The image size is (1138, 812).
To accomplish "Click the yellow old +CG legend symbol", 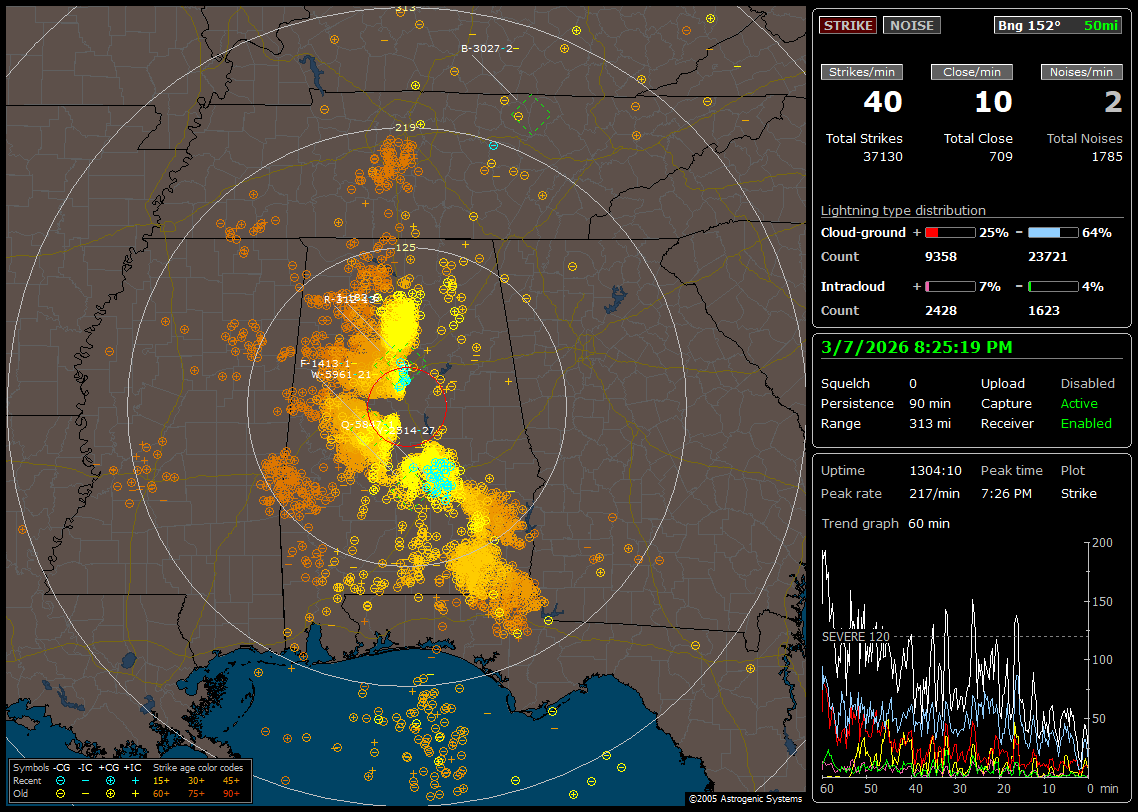I will click(x=110, y=793).
